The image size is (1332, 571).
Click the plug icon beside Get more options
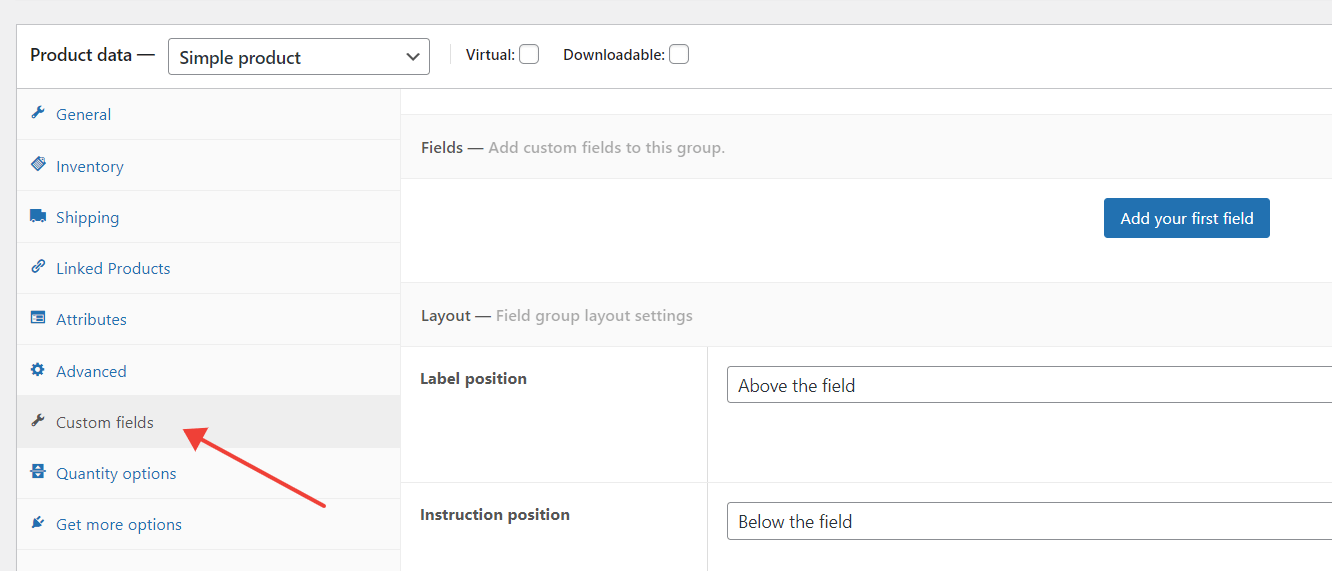click(x=38, y=523)
